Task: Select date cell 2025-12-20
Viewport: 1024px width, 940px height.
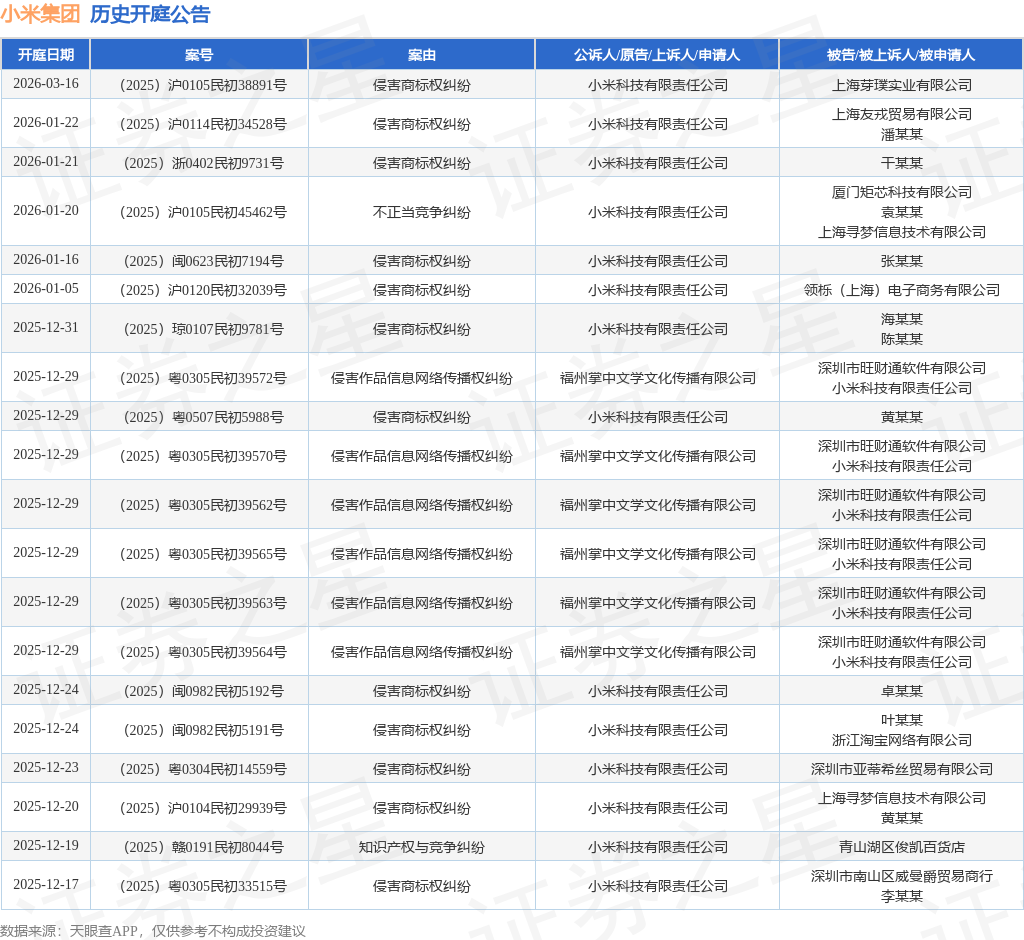Action: pos(46,807)
